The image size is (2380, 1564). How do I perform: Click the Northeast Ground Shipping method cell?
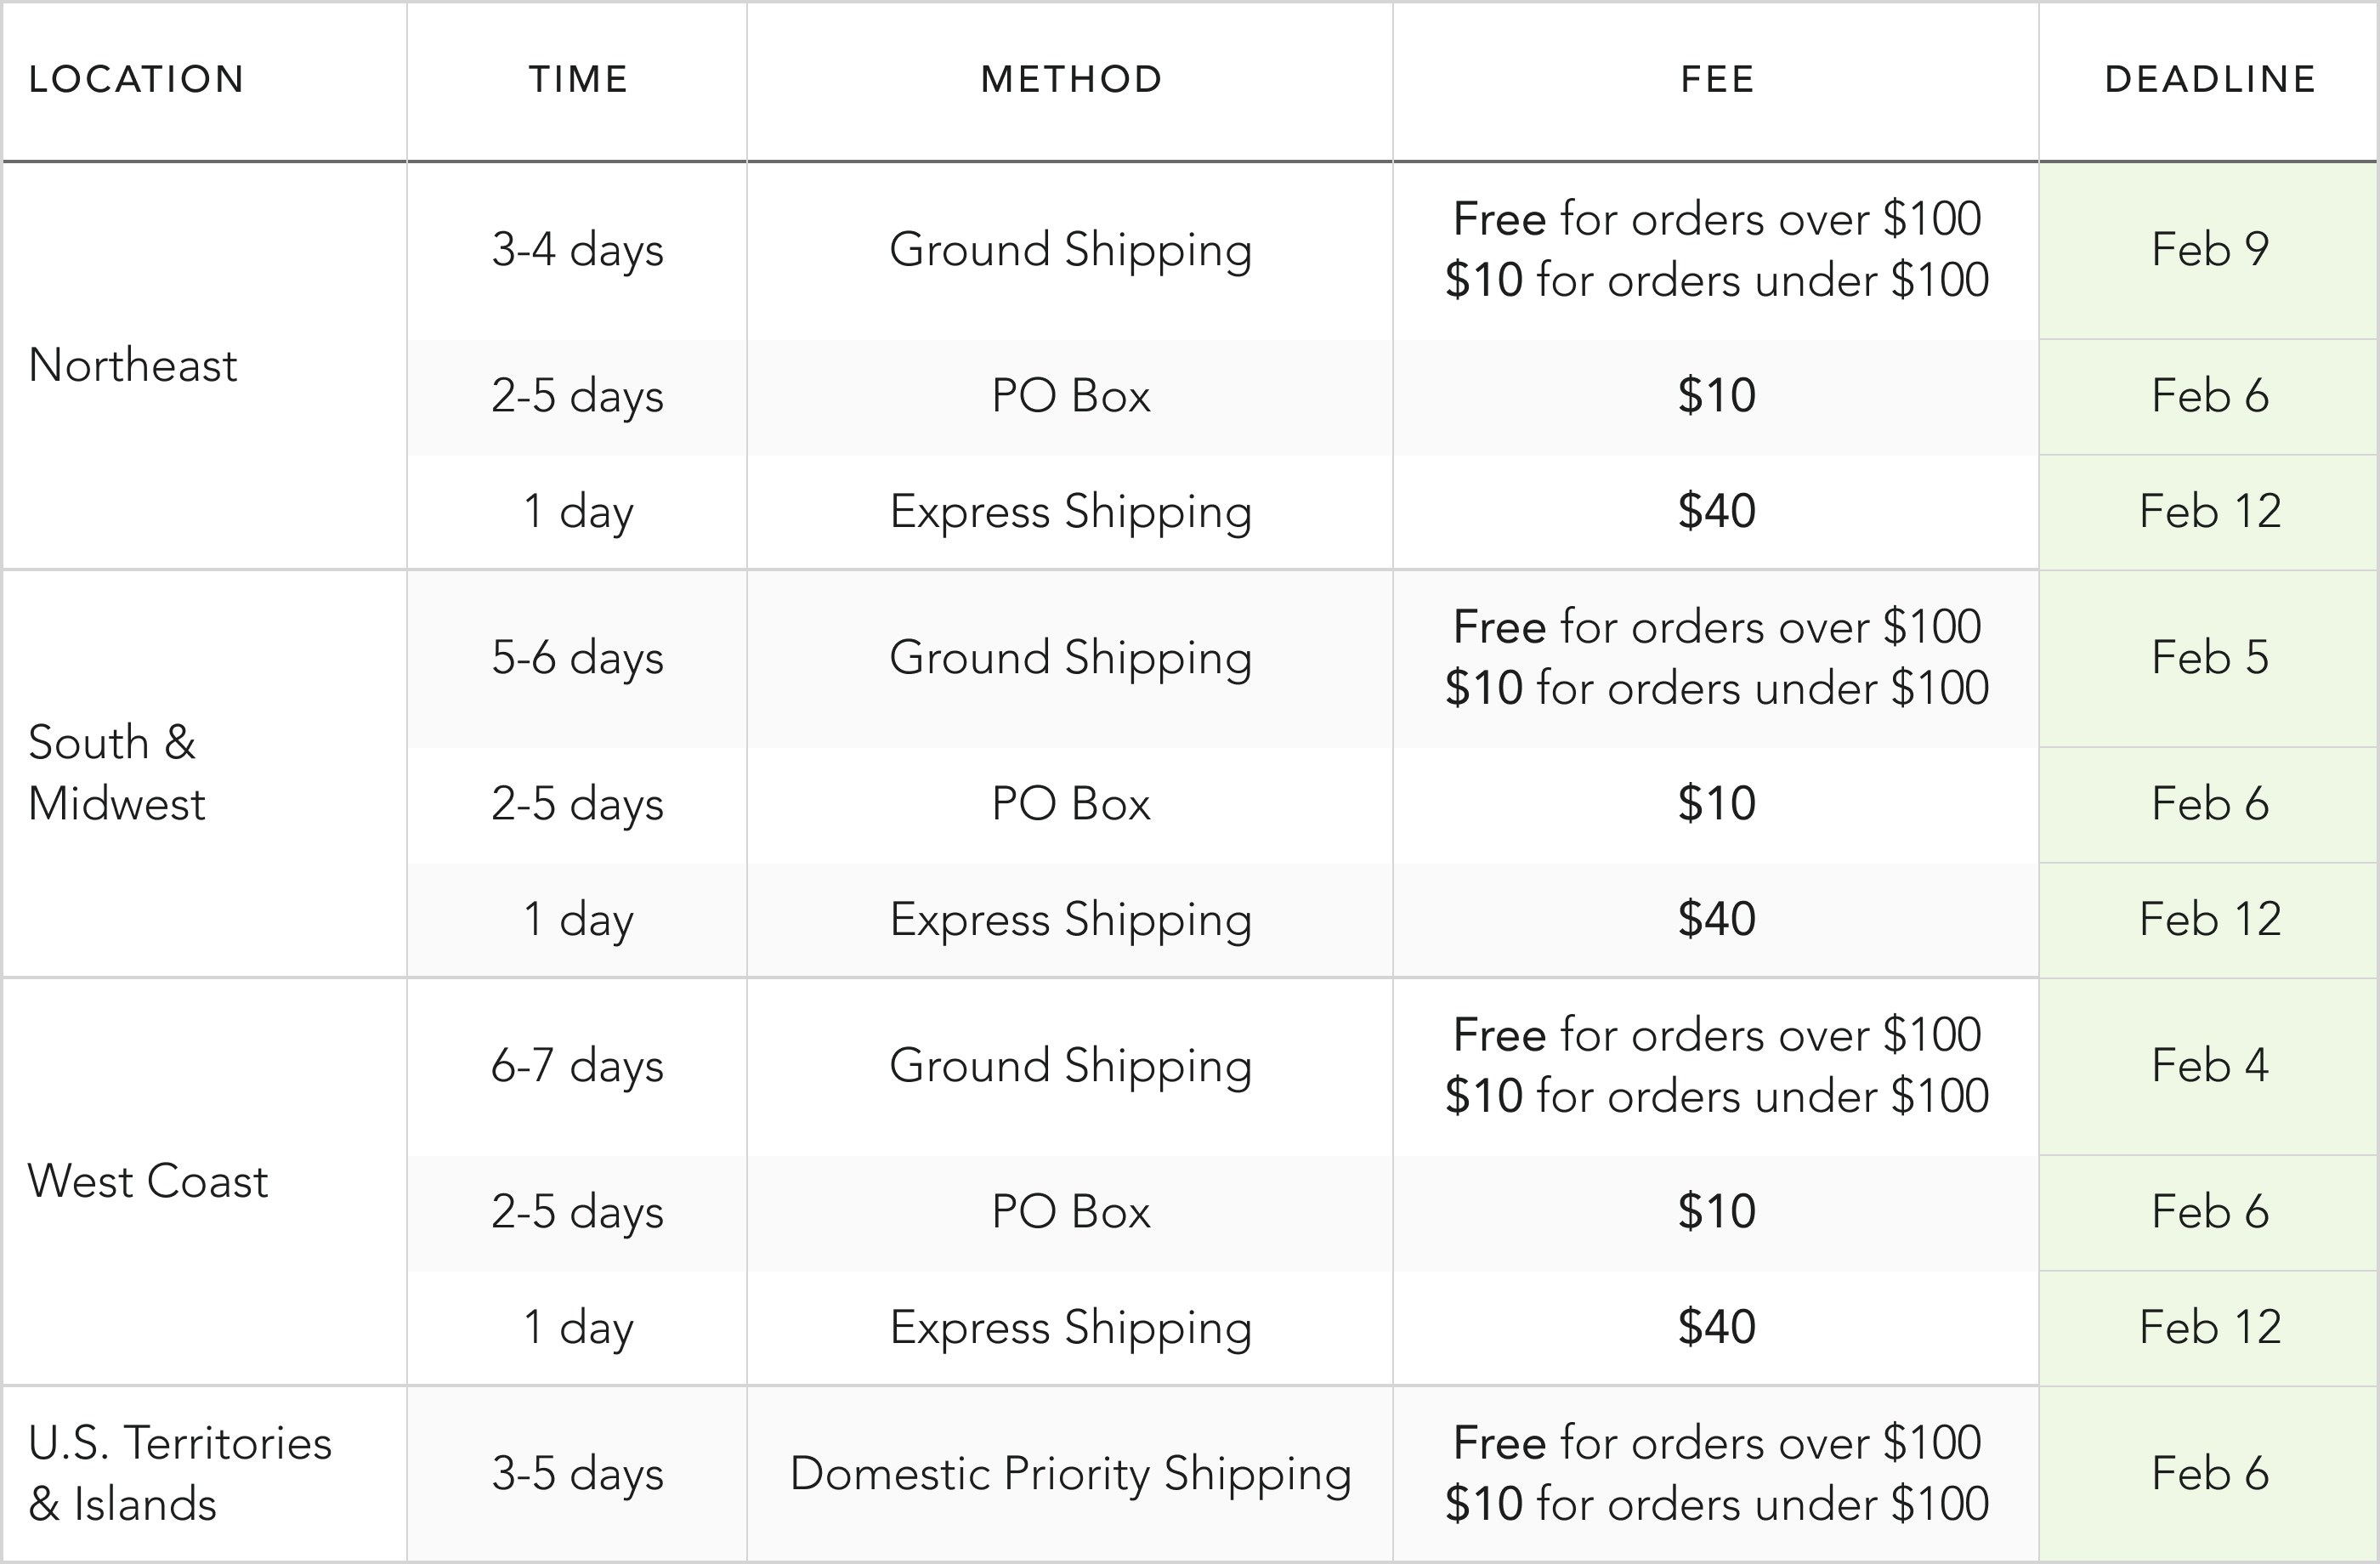[1070, 250]
